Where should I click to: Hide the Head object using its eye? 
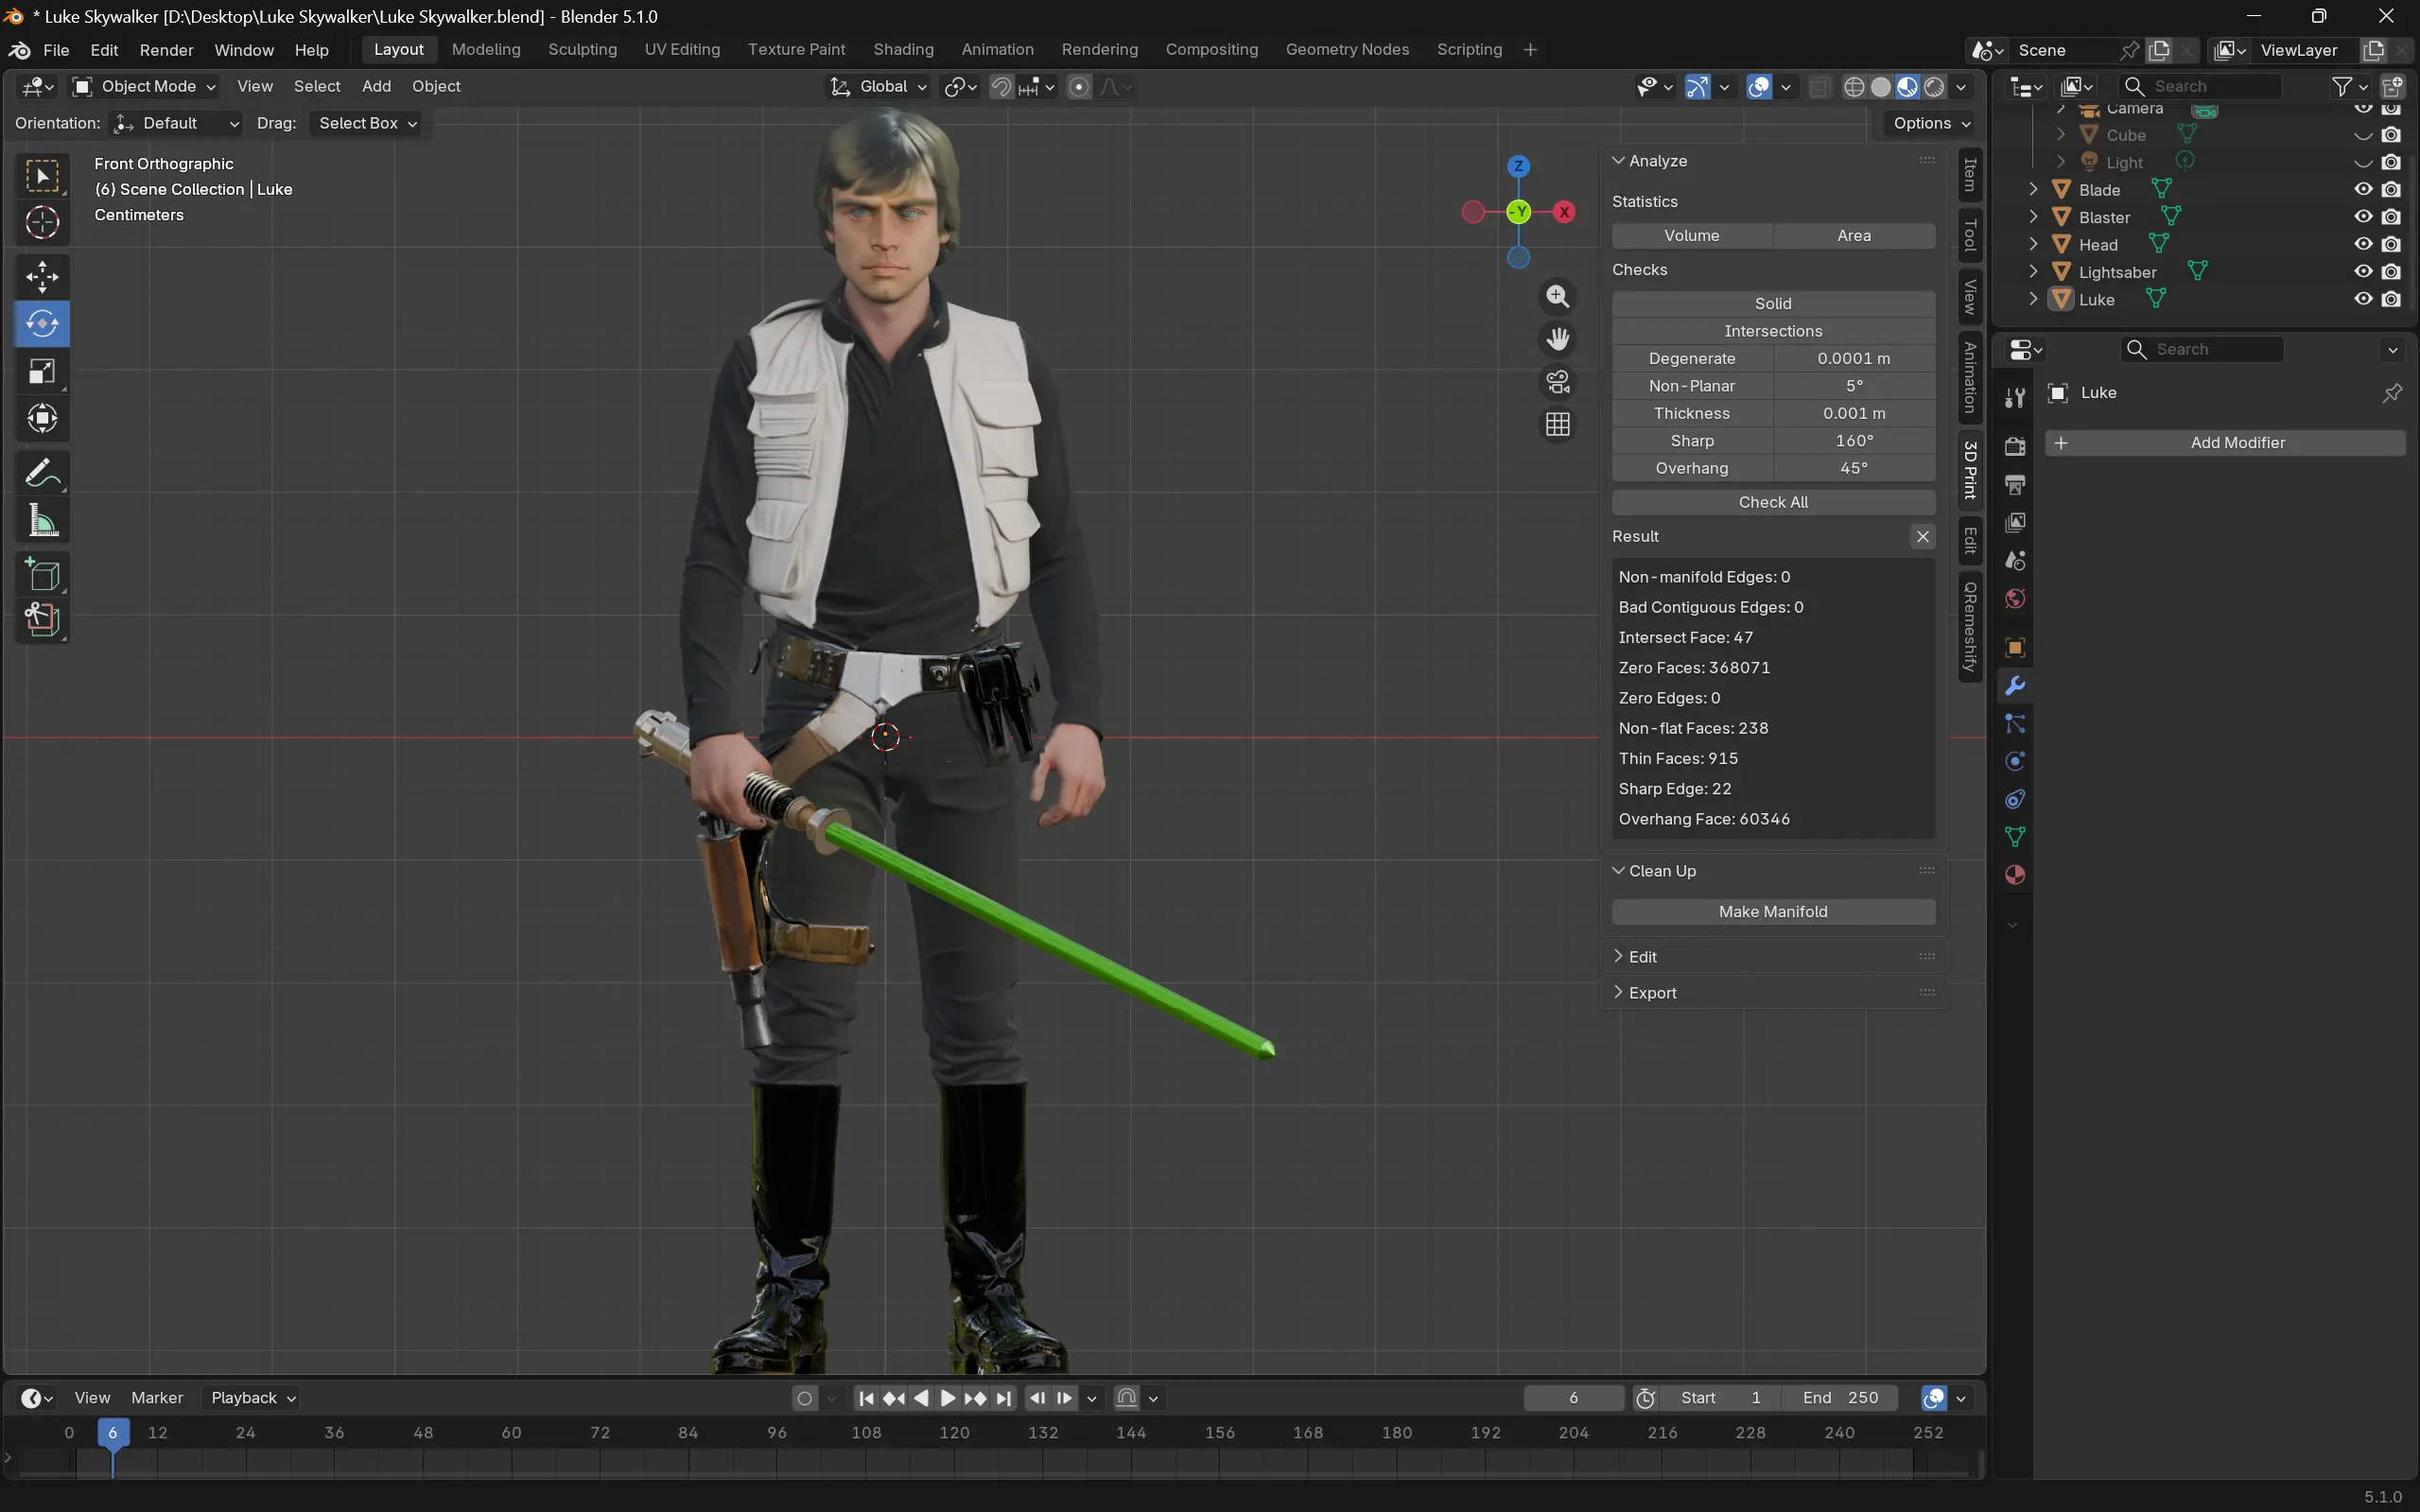[x=2362, y=244]
